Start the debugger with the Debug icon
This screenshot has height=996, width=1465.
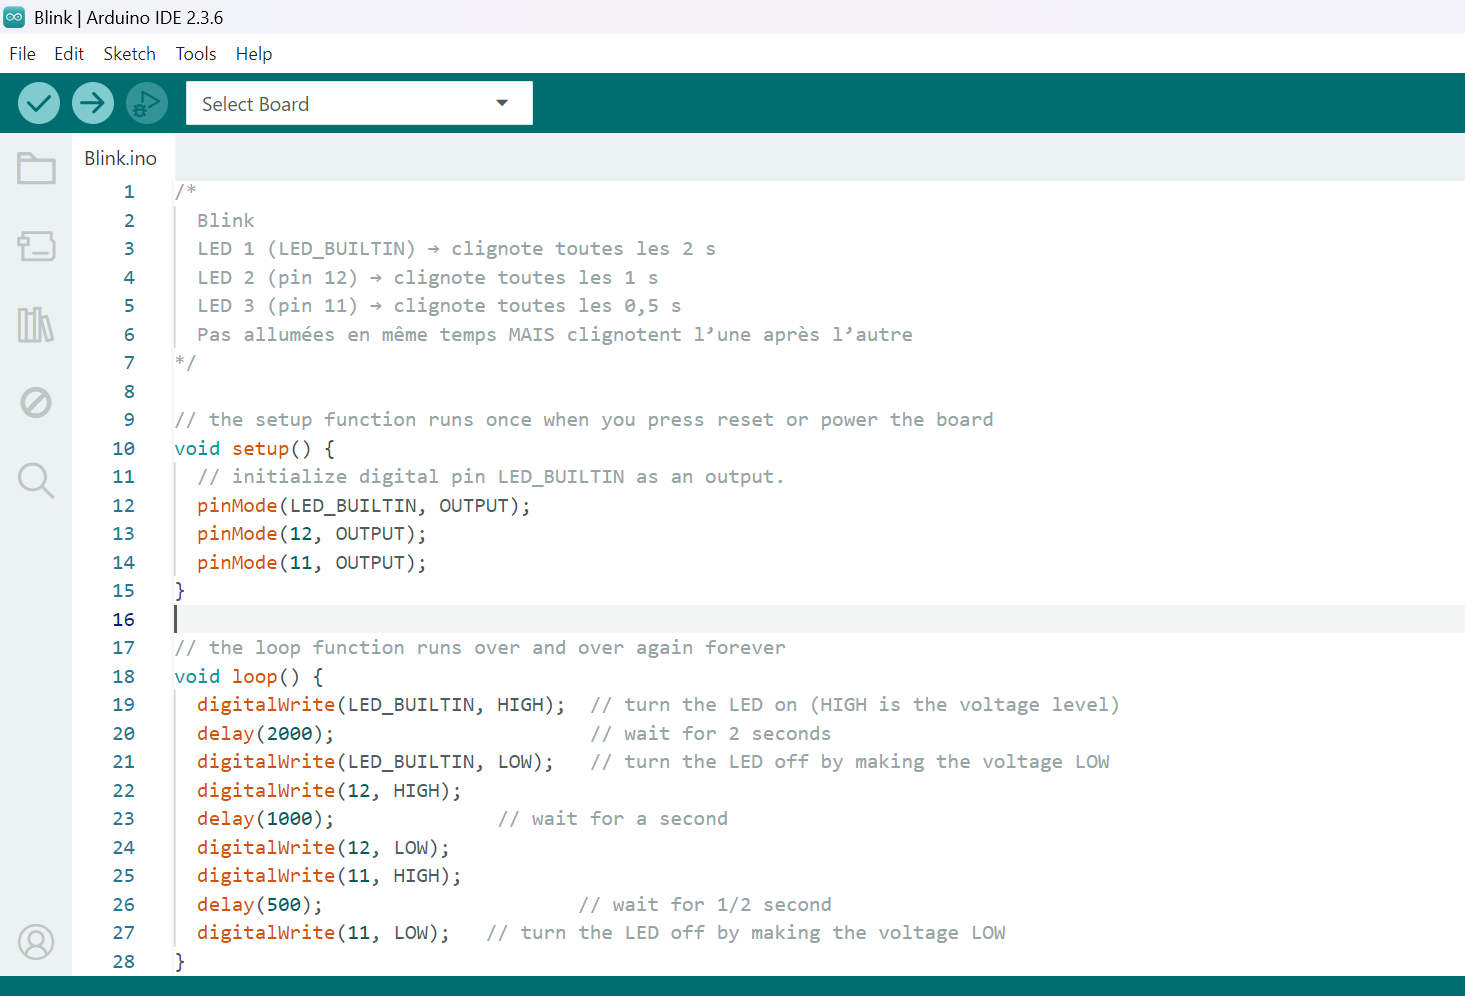[x=146, y=103]
